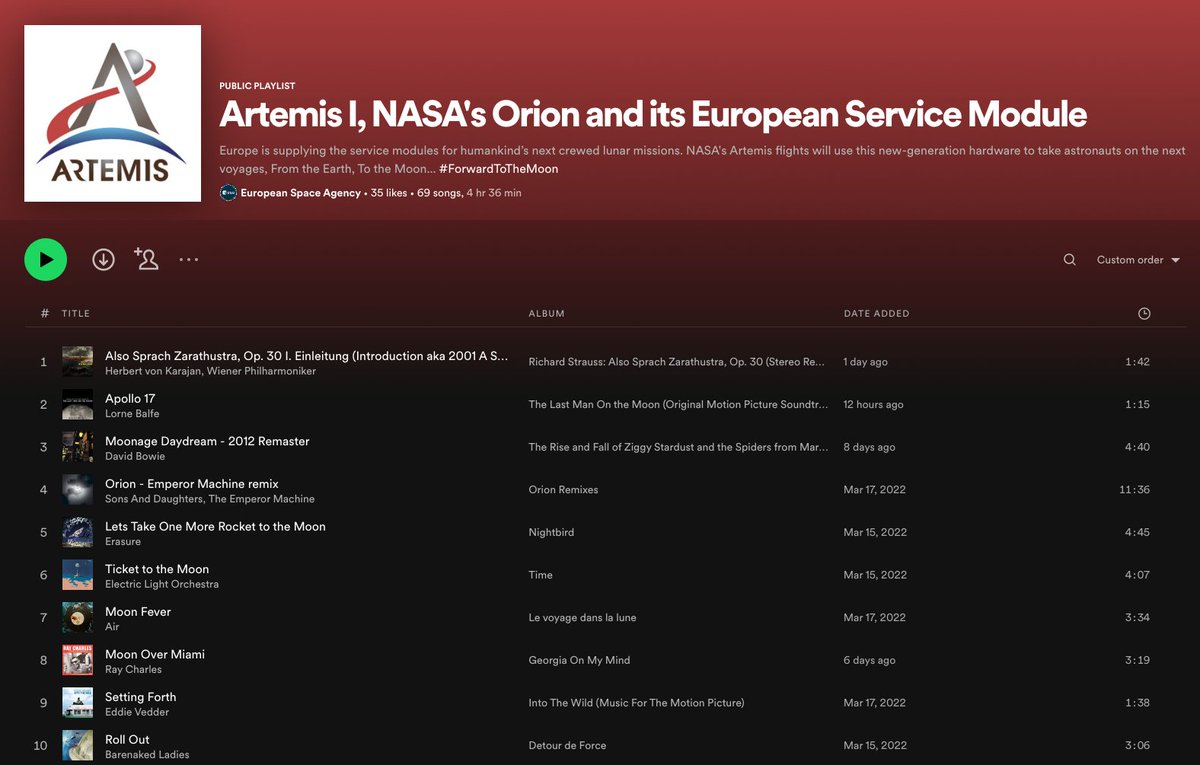
Task: Select the Roll Out track title
Action: (127, 740)
